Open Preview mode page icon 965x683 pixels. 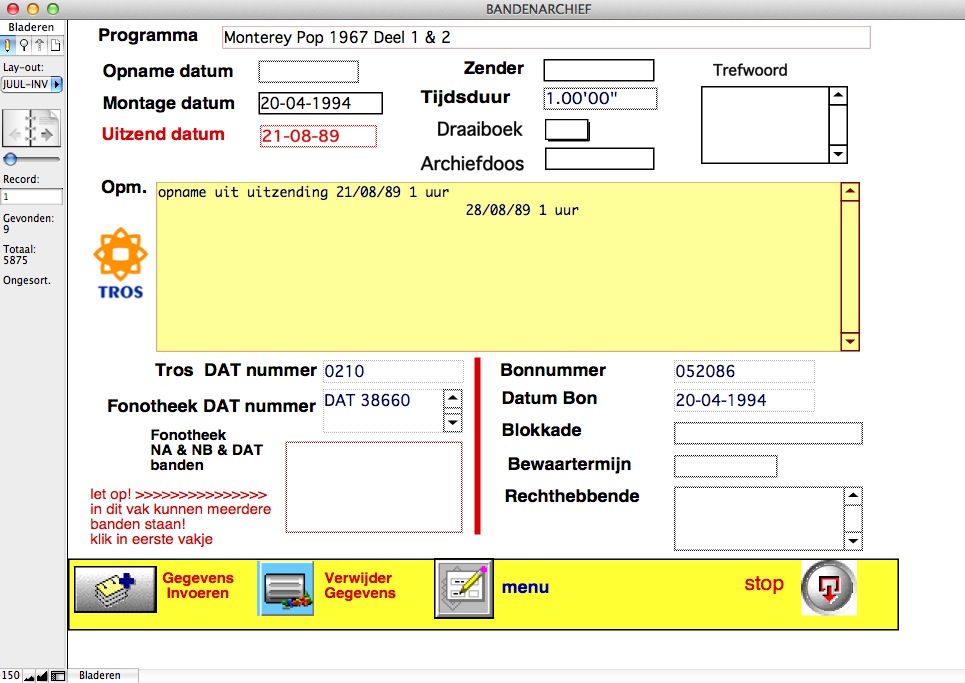tap(56, 45)
